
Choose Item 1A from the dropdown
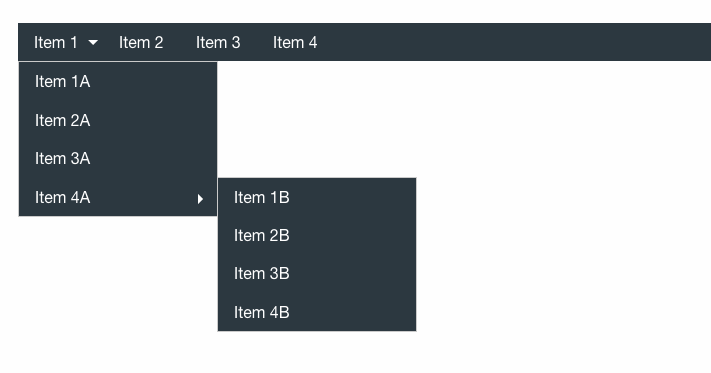click(x=118, y=82)
